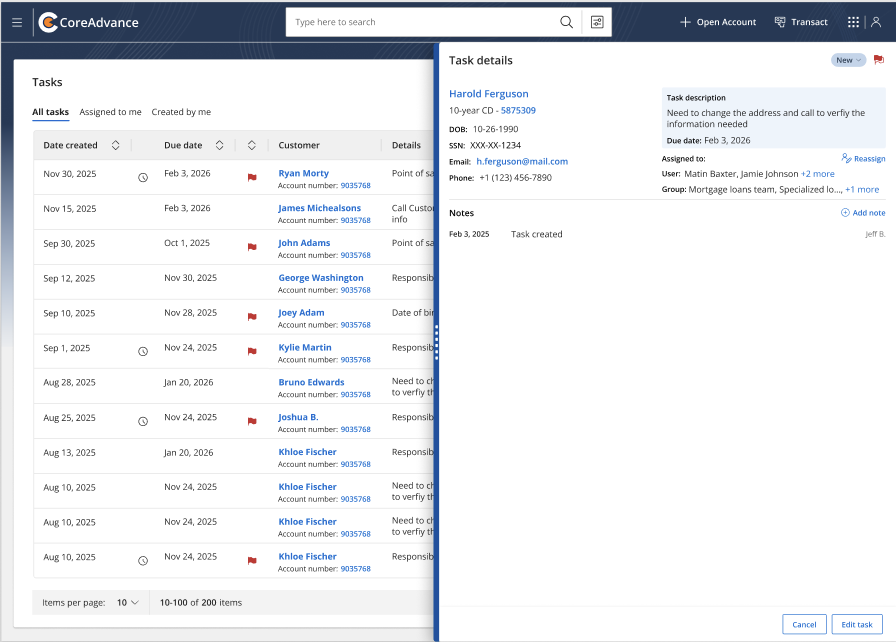This screenshot has width=896, height=642.
Task: Click Add note
Action: pyautogui.click(x=863, y=212)
